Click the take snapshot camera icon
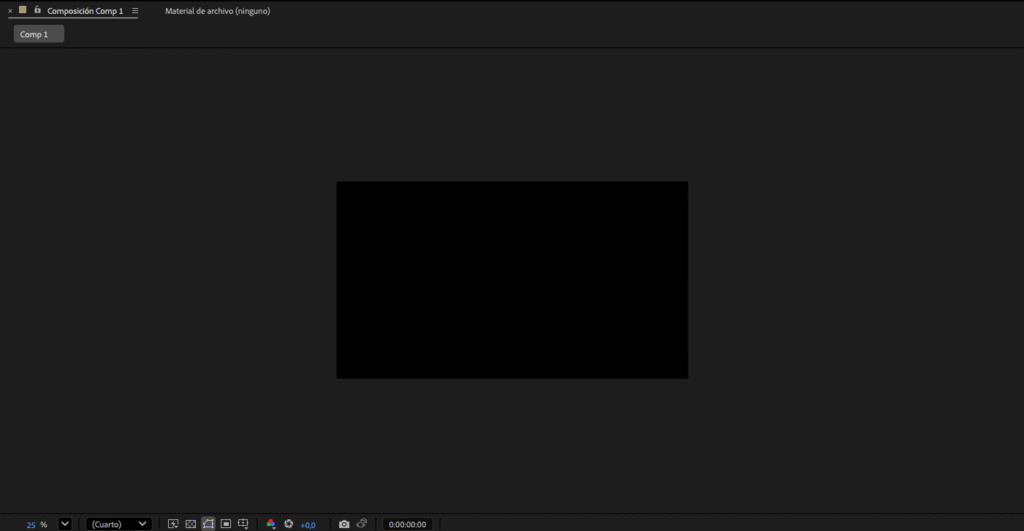Image resolution: width=1024 pixels, height=531 pixels. (x=344, y=524)
